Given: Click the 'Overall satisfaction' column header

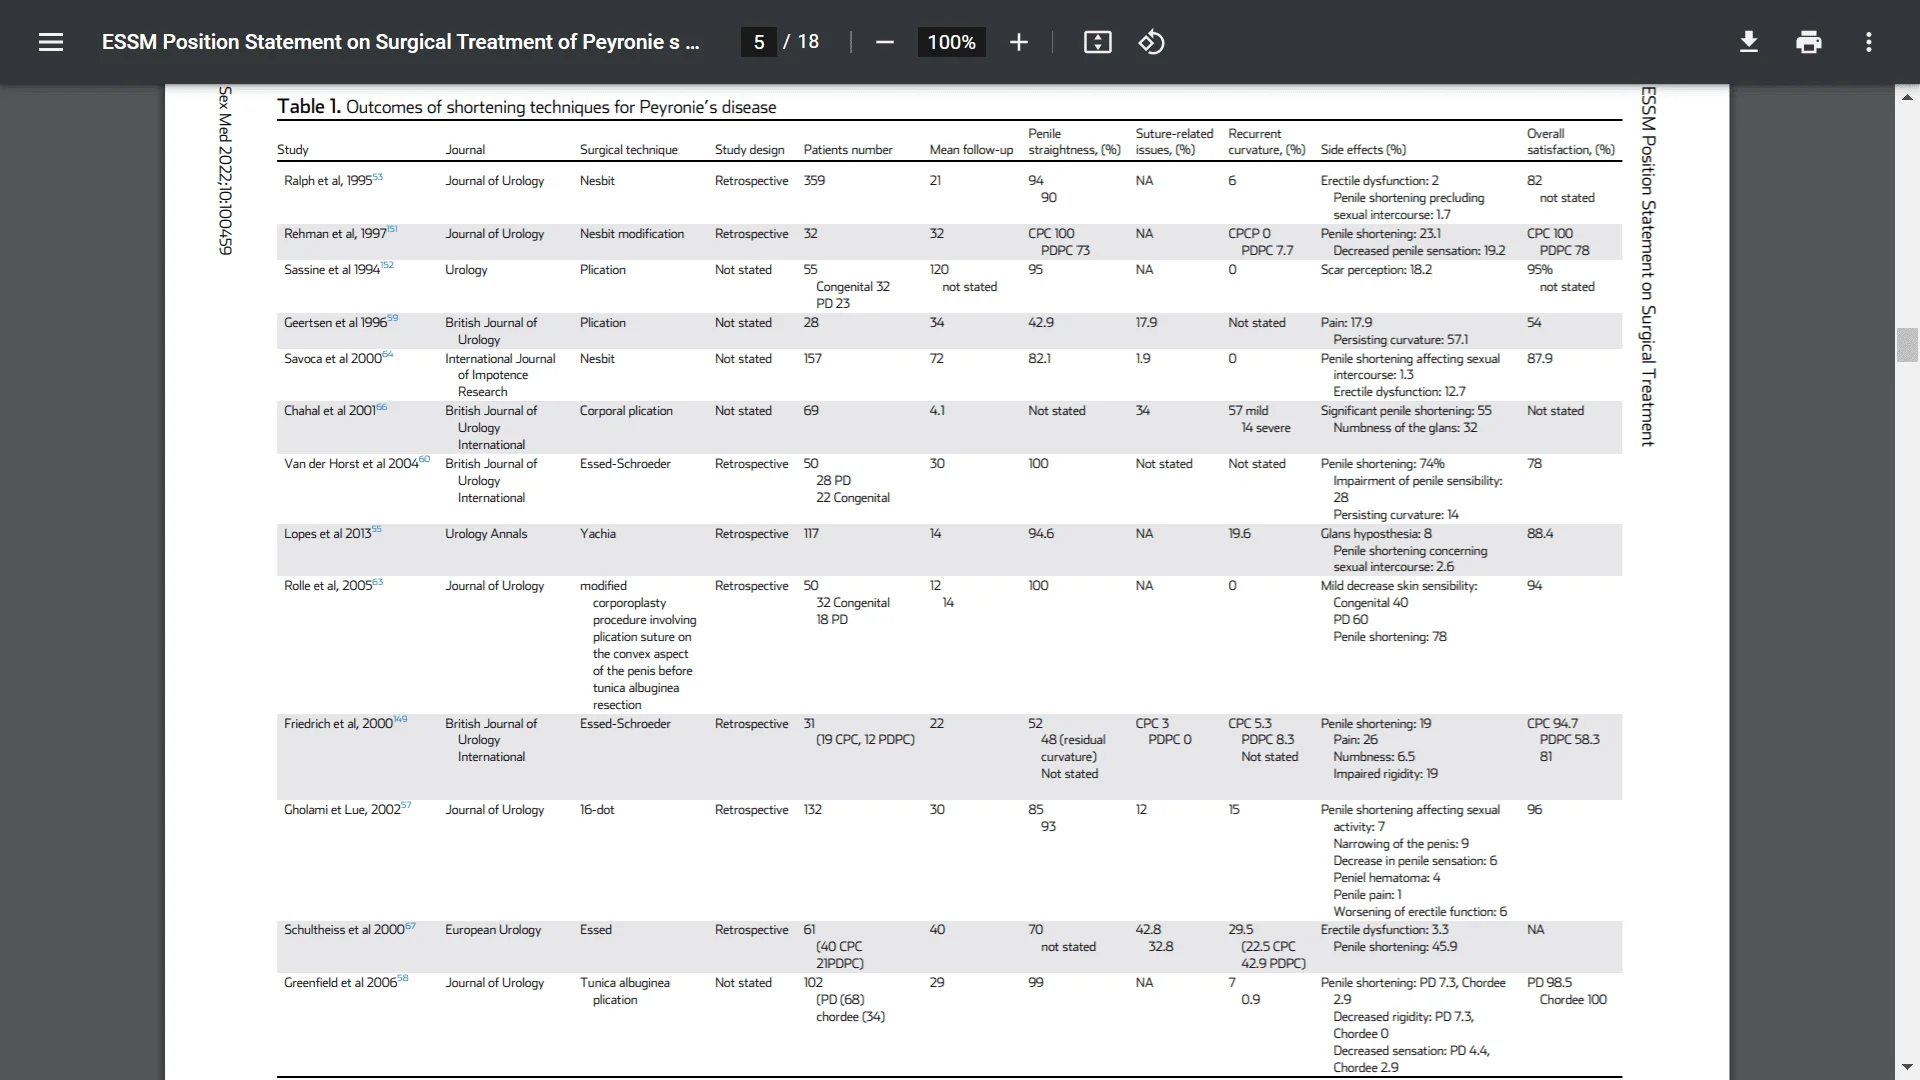Looking at the screenshot, I should coord(1571,142).
